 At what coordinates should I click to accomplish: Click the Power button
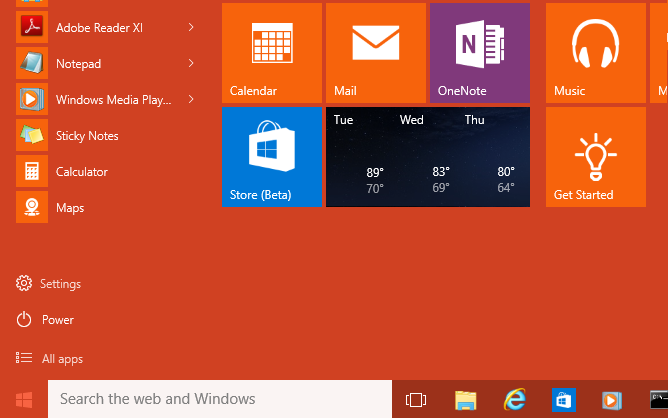coord(45,320)
